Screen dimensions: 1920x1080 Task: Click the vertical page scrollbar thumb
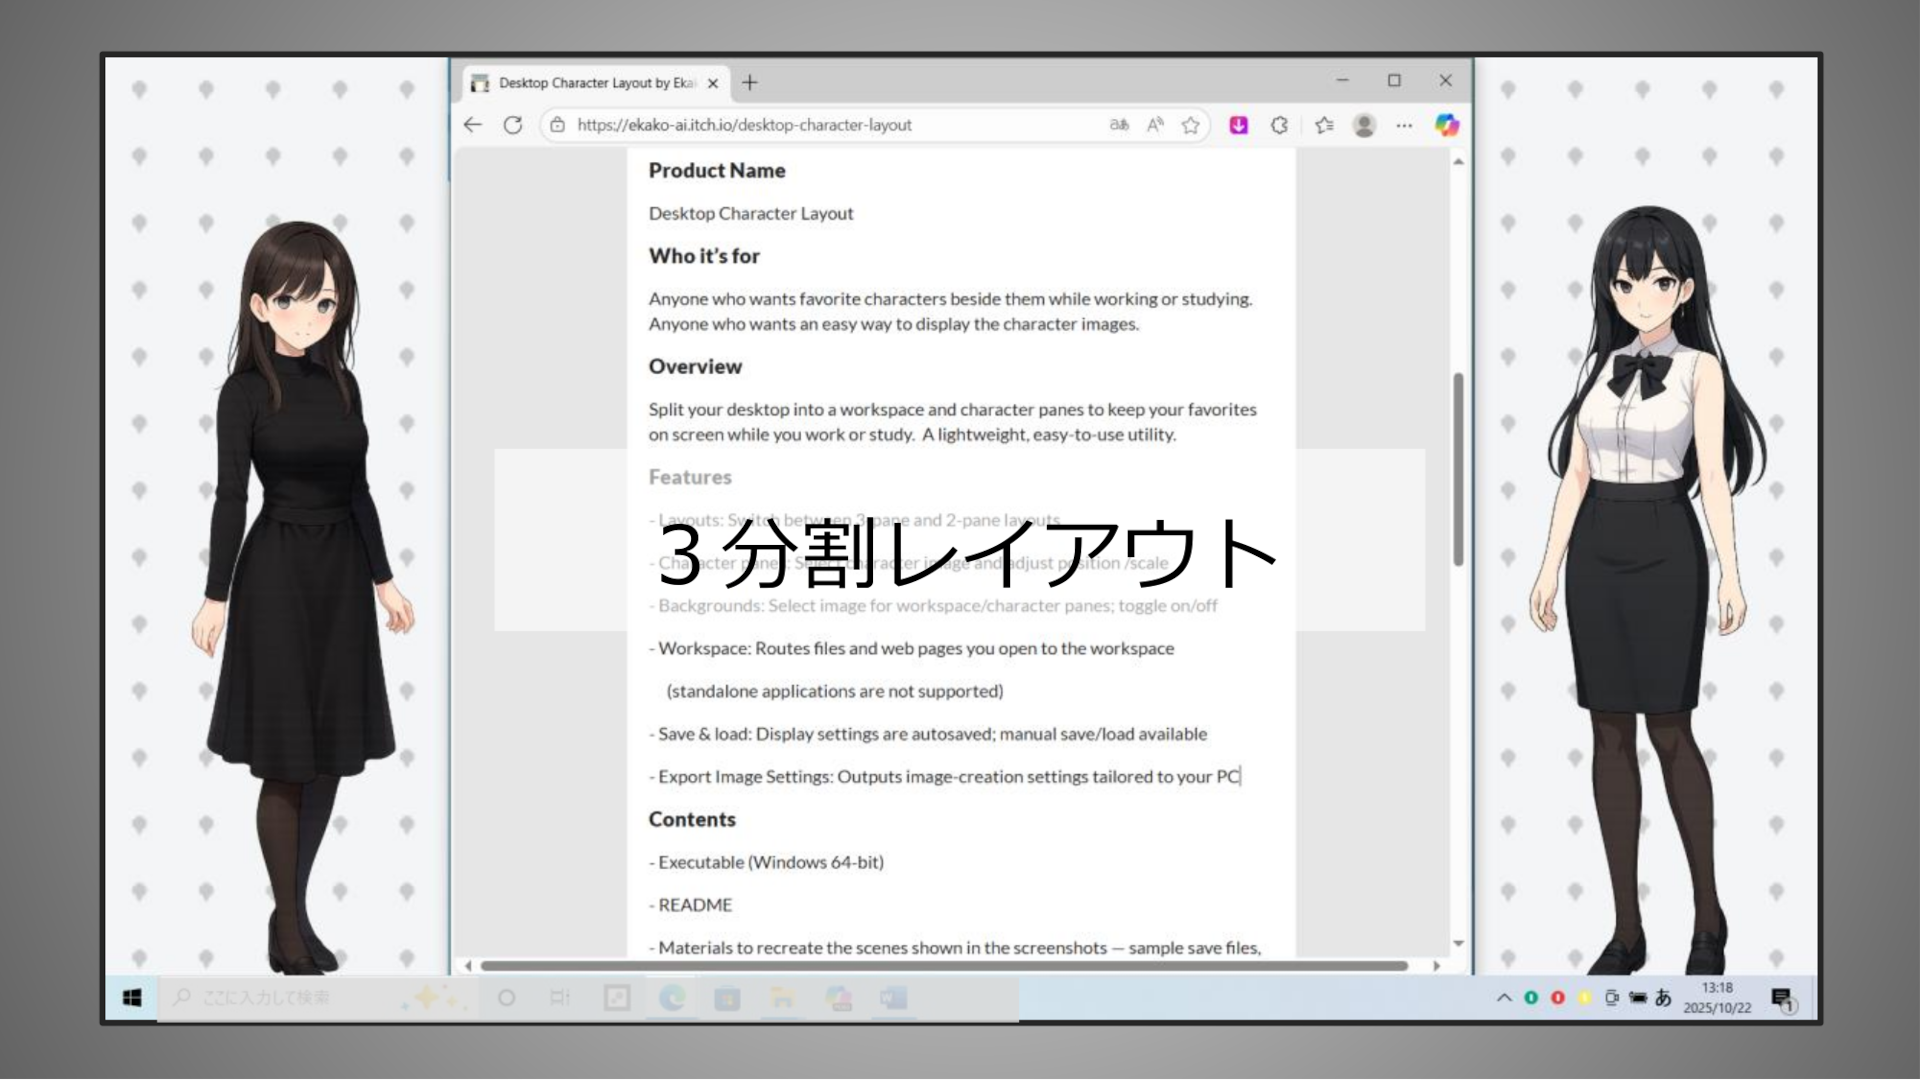pos(1458,470)
